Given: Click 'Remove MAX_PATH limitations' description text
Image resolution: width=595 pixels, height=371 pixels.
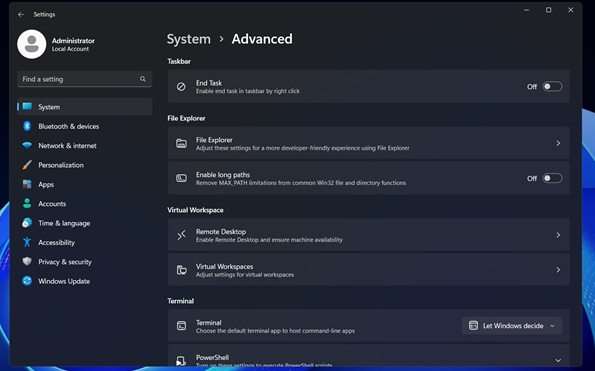Looking at the screenshot, I should click(301, 183).
